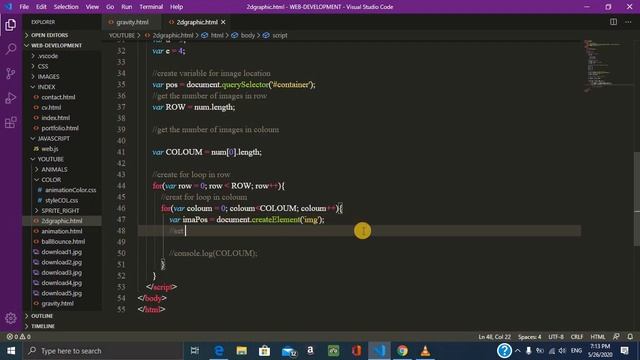Viewport: 640px width, 360px height.
Task: Open contact.html in the explorer
Action: [x=62, y=97]
